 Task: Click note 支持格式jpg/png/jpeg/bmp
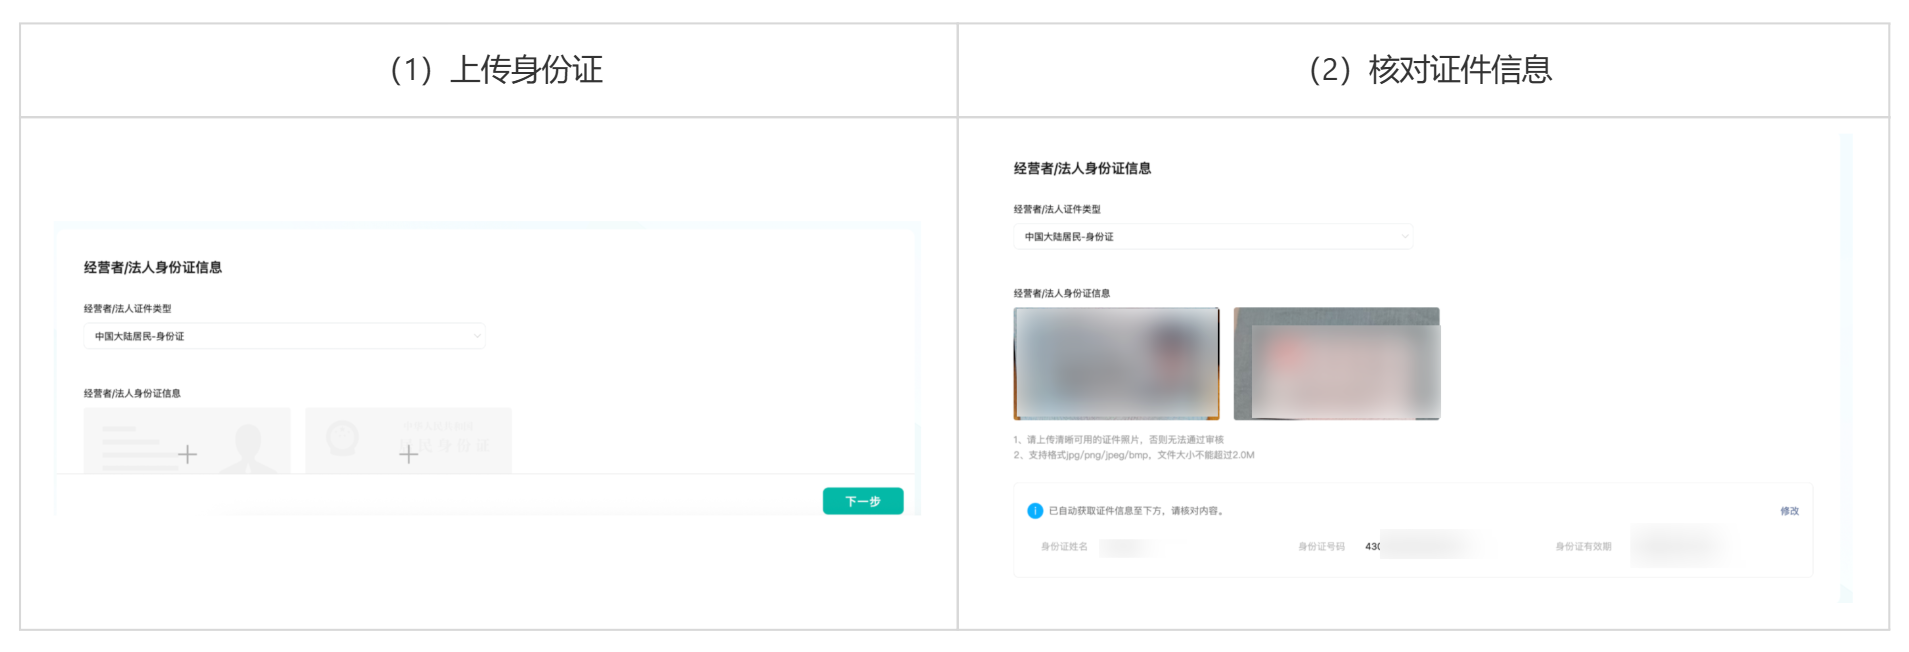click(x=1133, y=455)
